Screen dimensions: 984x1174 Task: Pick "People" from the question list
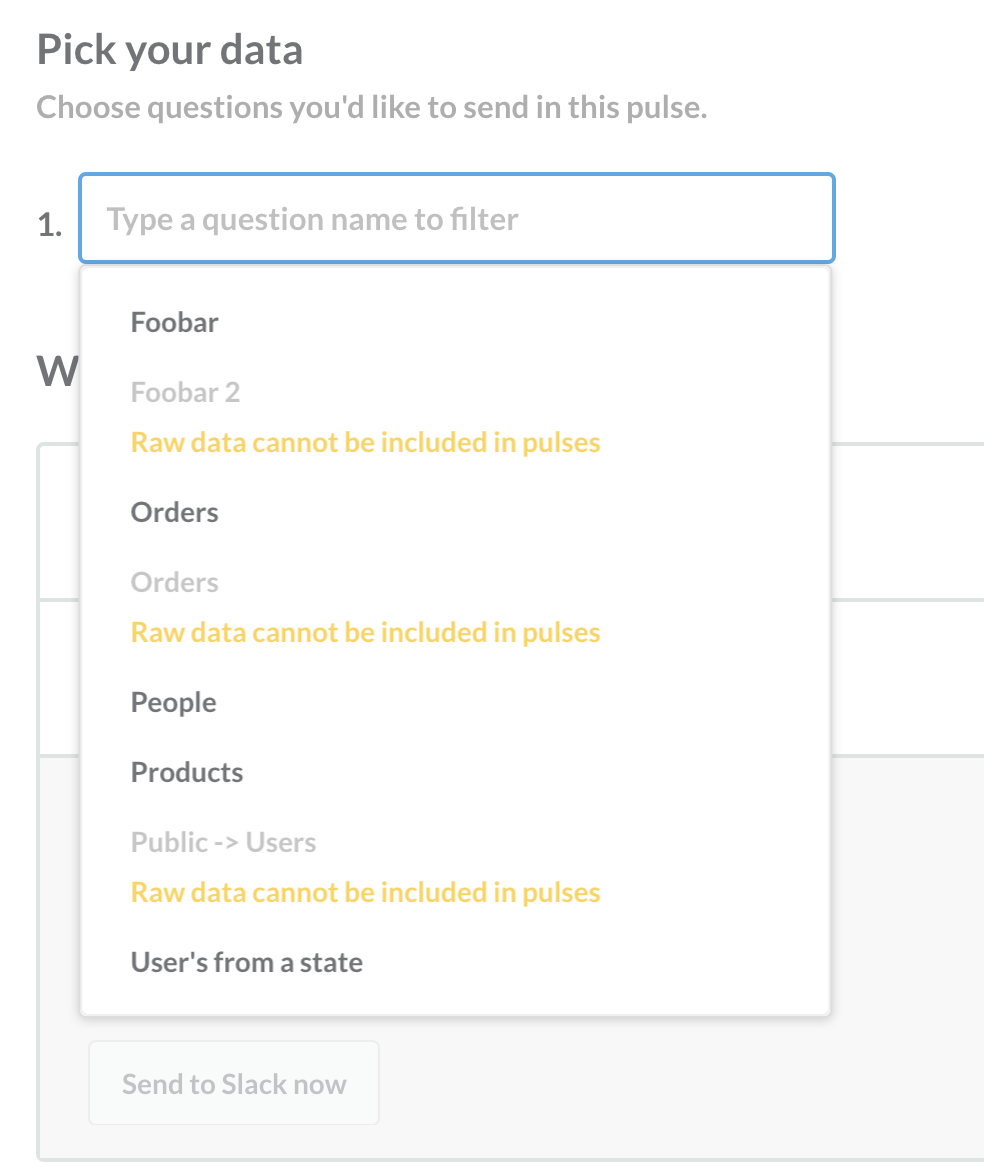point(173,702)
